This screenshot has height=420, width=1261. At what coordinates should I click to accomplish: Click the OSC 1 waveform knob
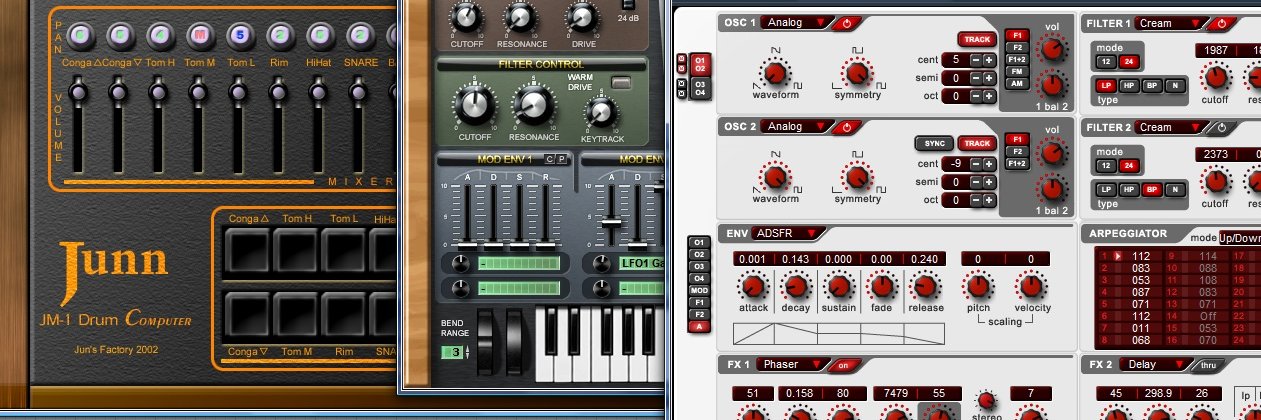[x=775, y=72]
